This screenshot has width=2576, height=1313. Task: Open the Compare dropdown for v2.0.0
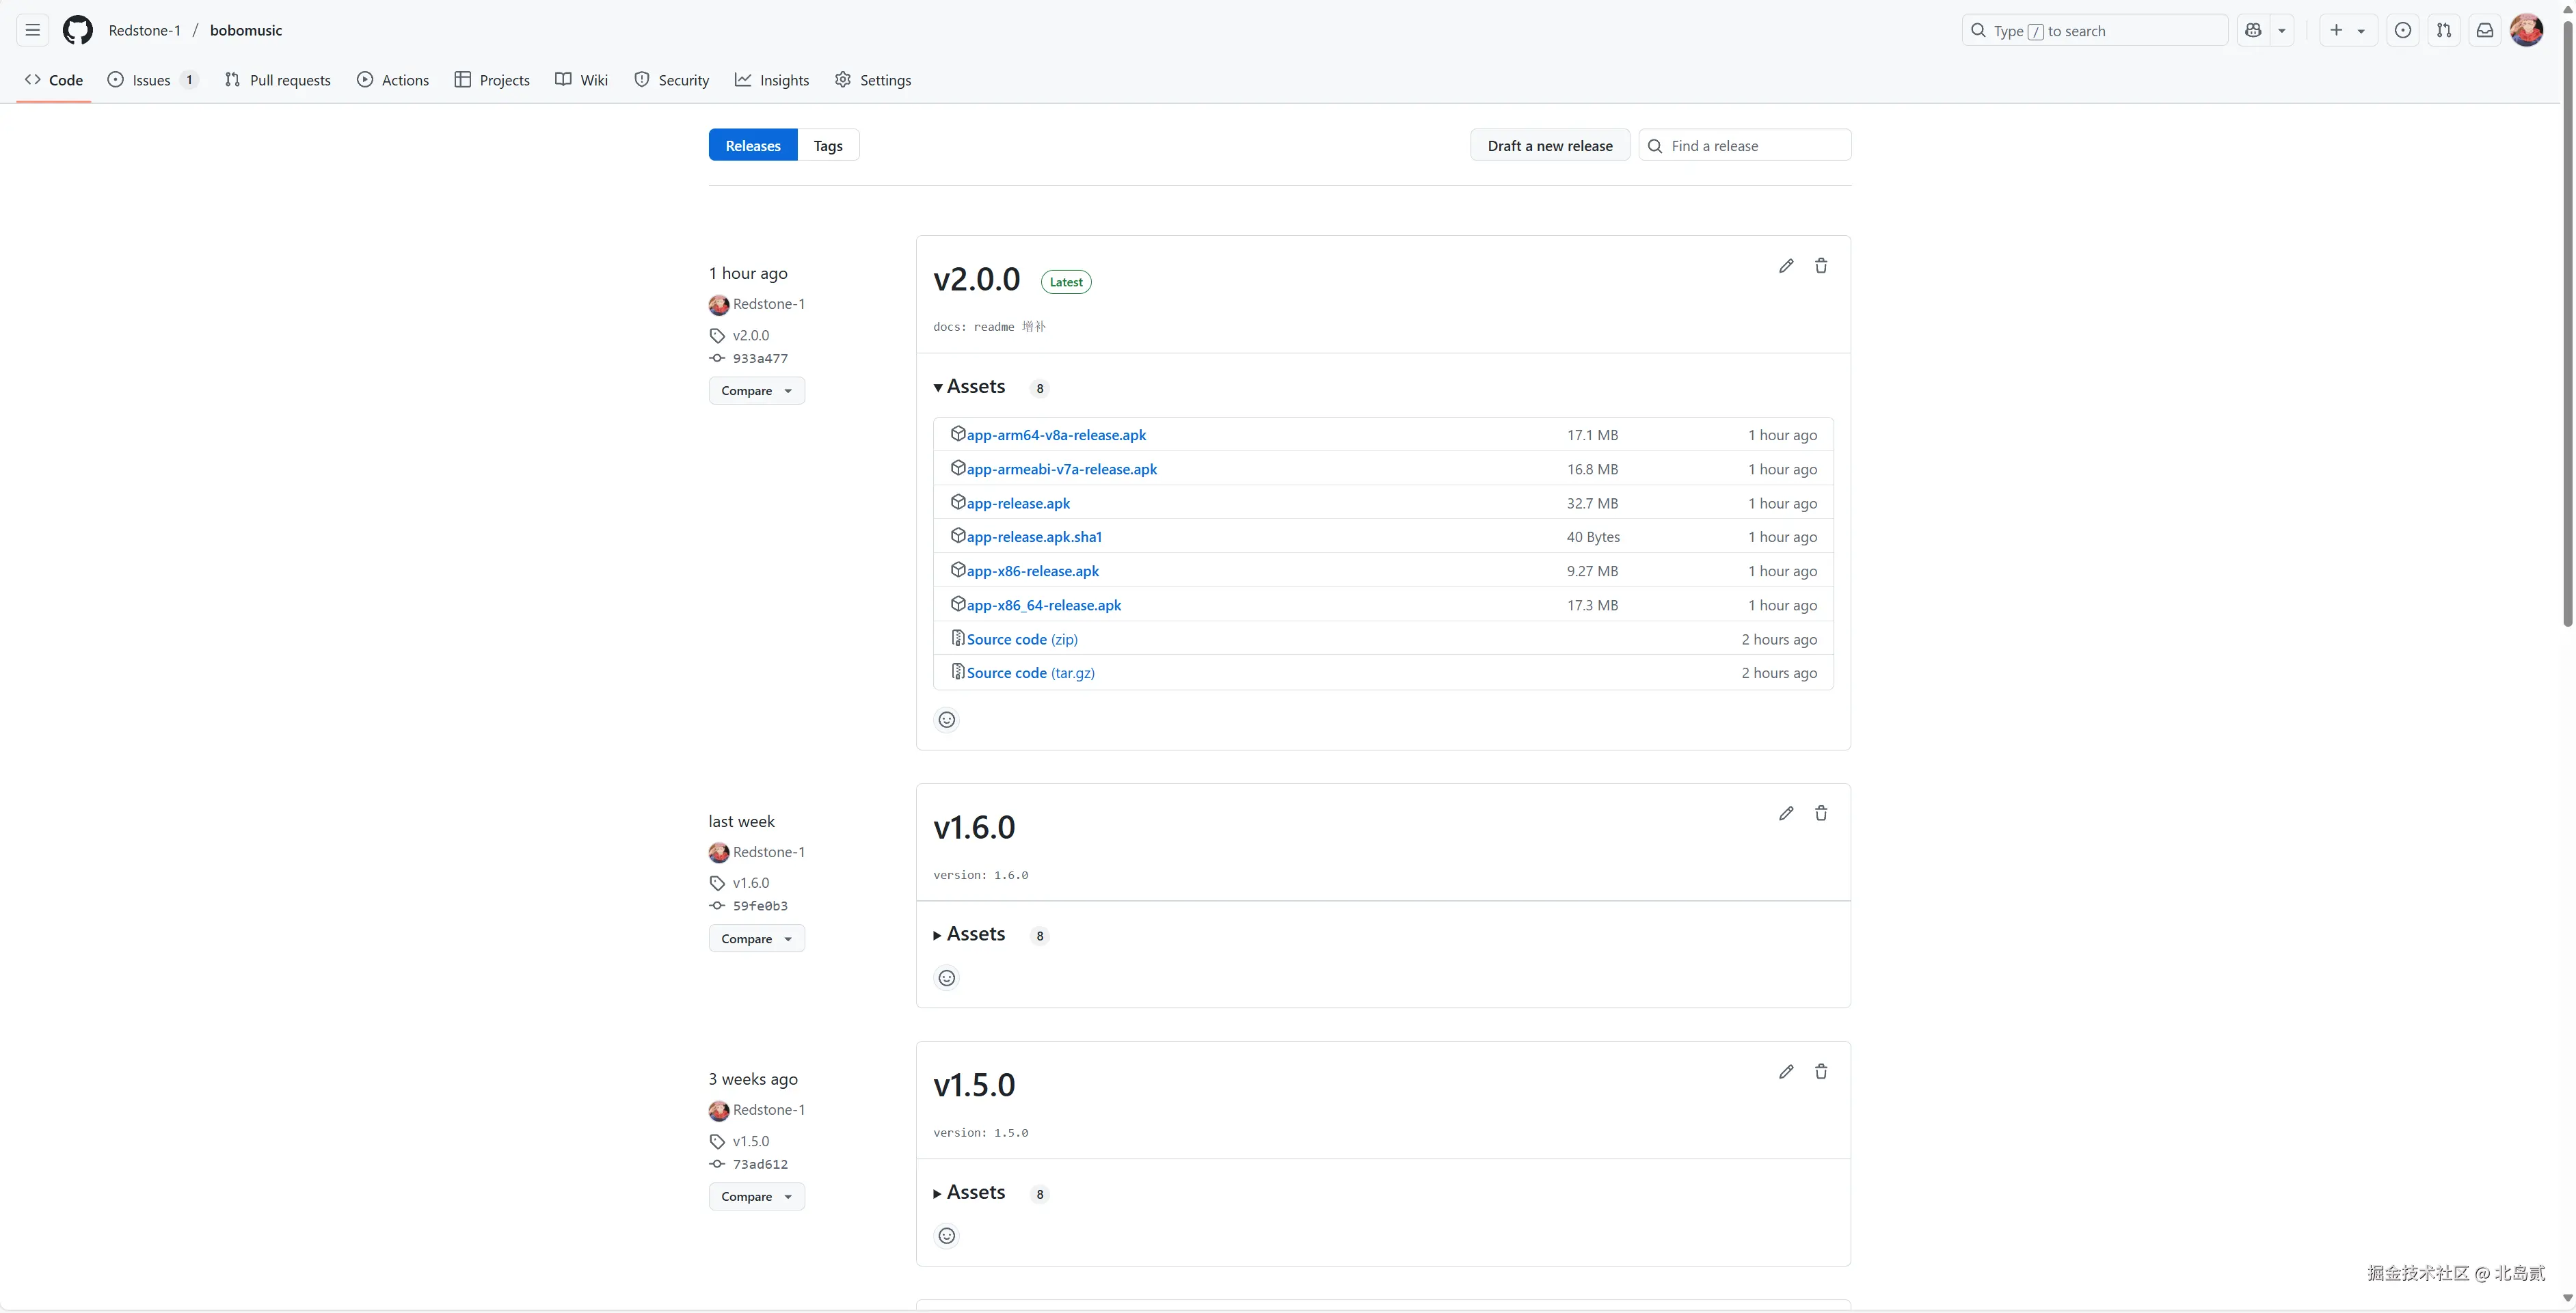pos(756,391)
